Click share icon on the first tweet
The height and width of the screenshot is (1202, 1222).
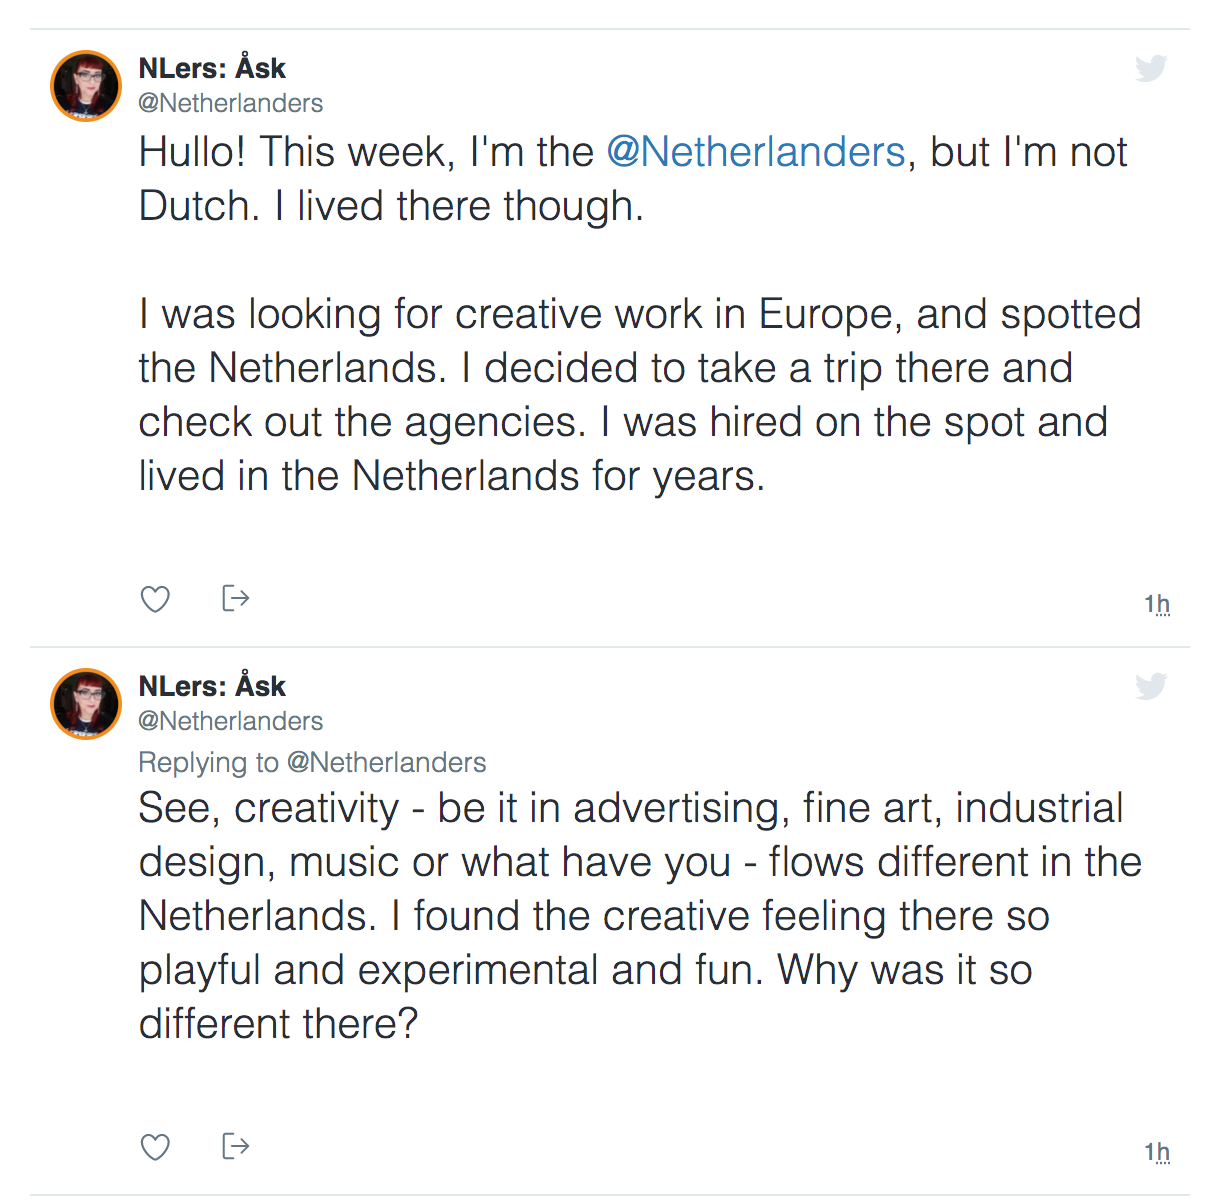click(x=235, y=598)
